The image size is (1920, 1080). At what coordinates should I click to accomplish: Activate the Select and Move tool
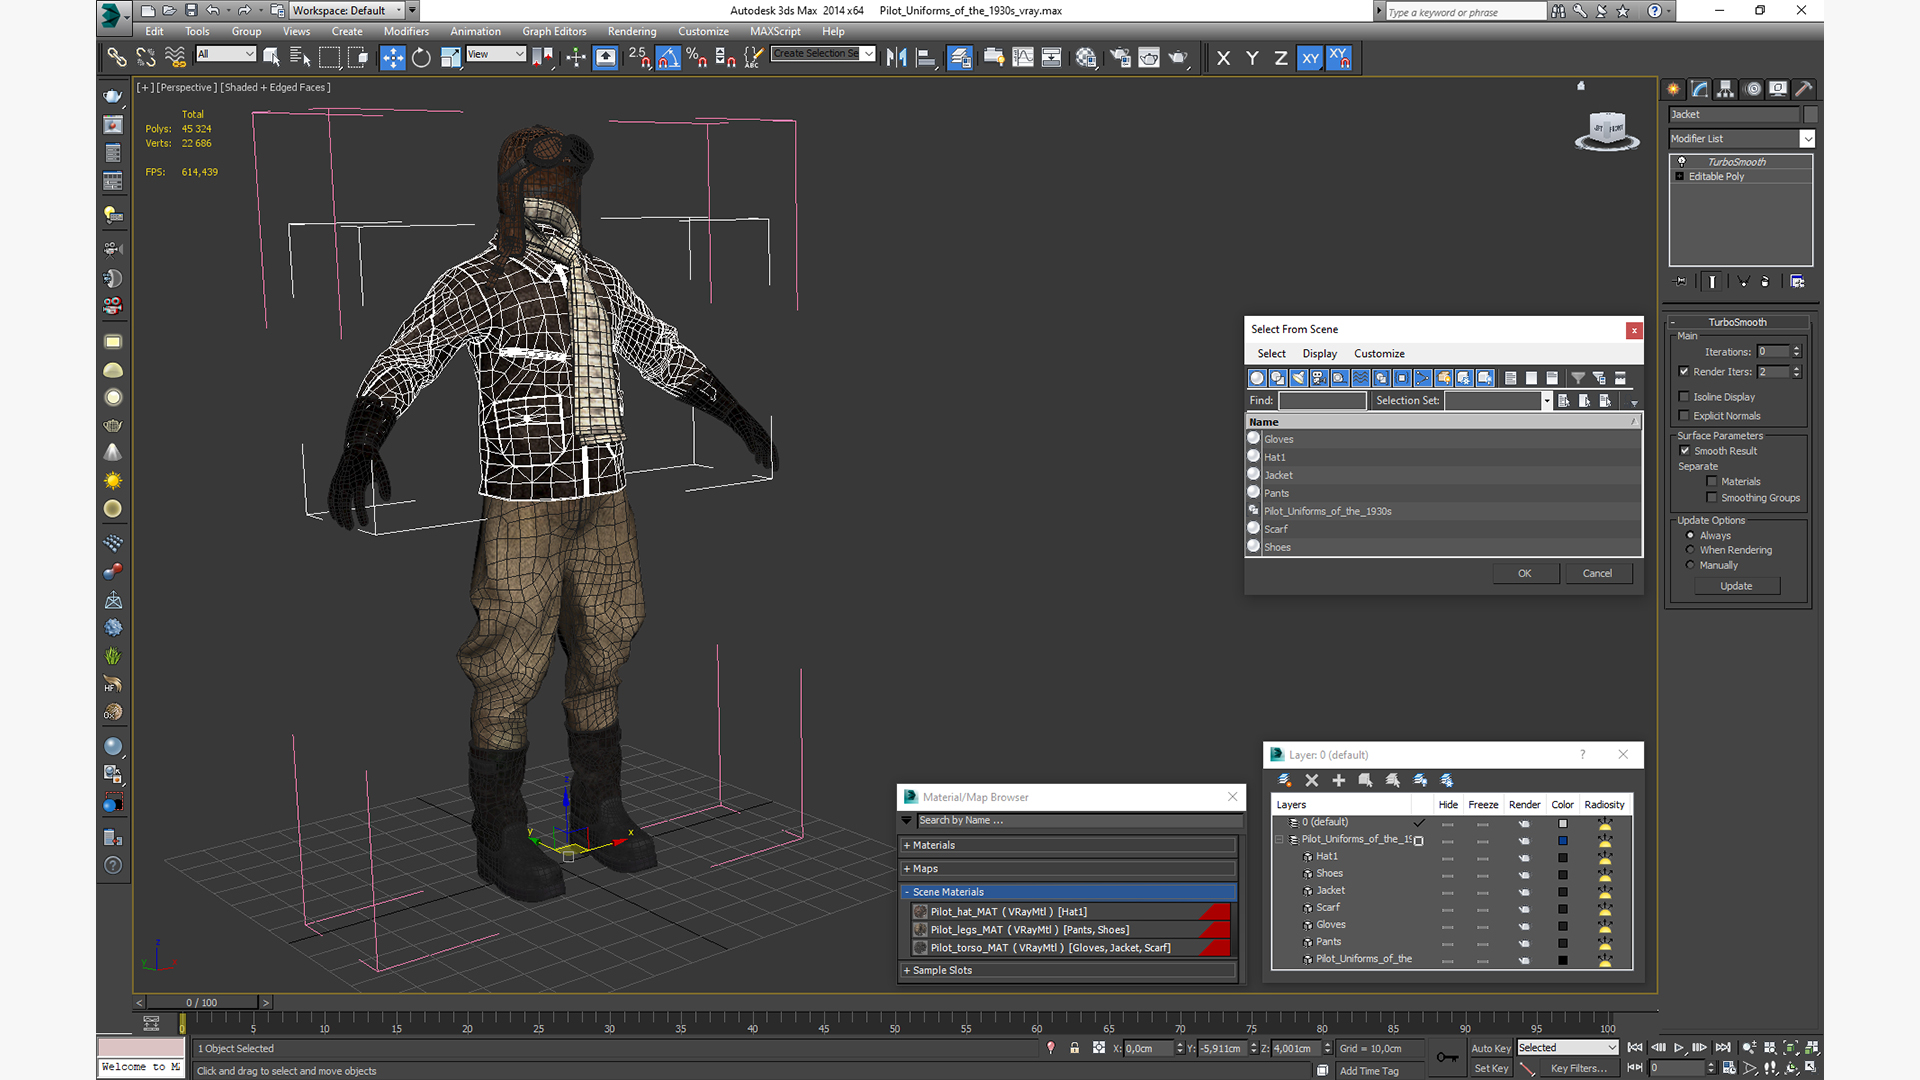click(393, 58)
